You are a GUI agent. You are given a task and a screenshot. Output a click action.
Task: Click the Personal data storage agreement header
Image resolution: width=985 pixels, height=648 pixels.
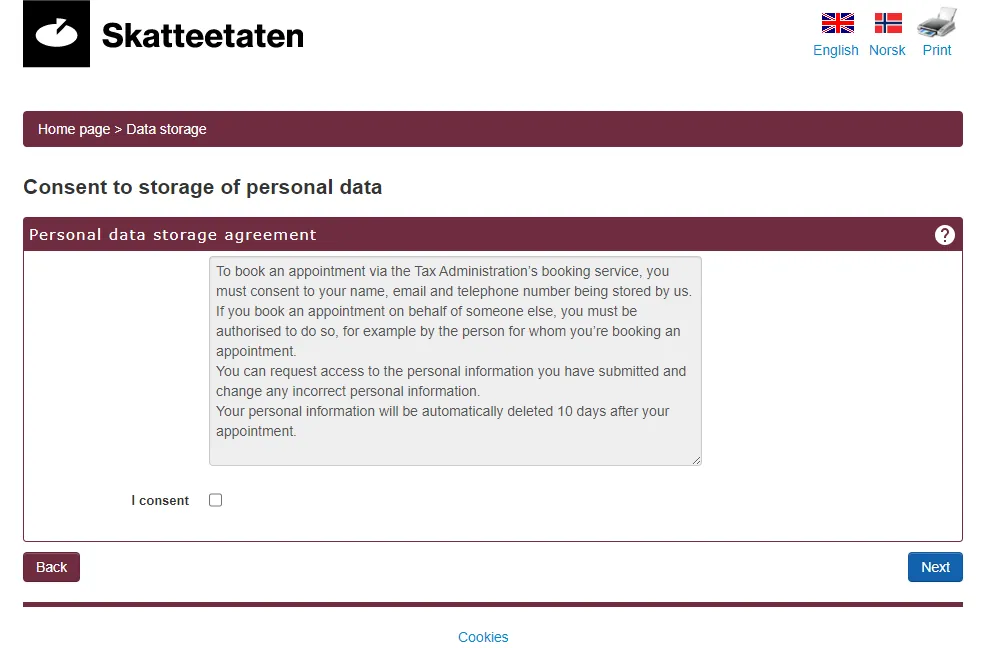[173, 235]
